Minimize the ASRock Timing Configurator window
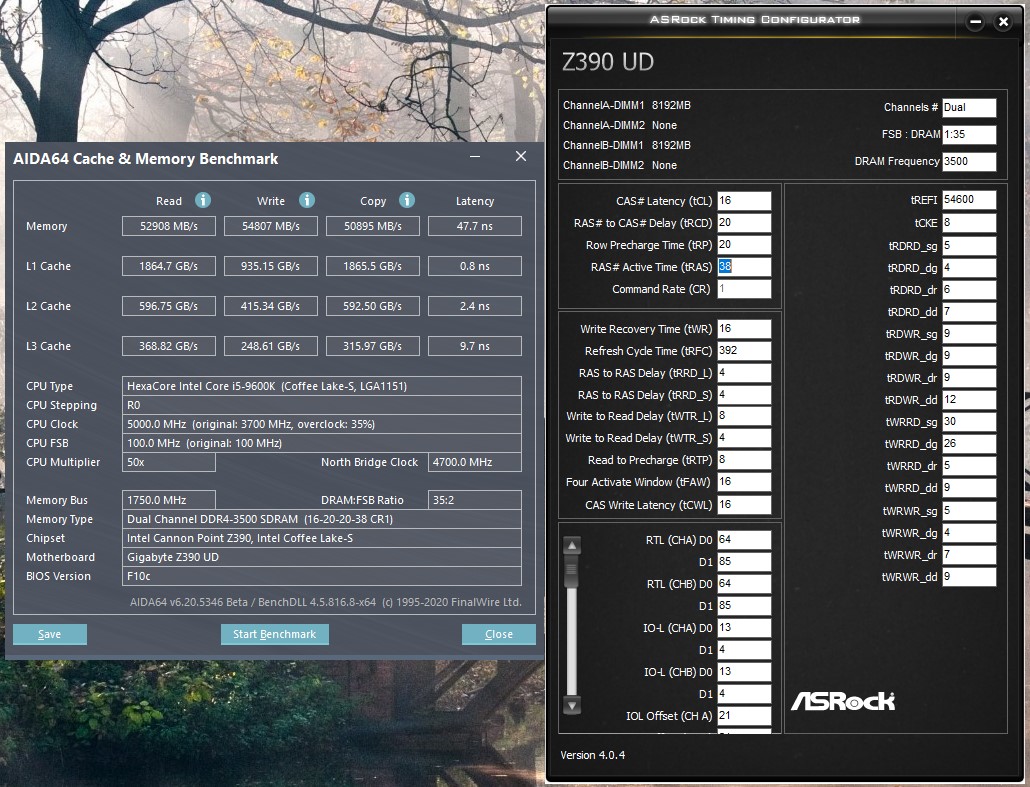The width and height of the screenshot is (1030, 787). coord(975,22)
